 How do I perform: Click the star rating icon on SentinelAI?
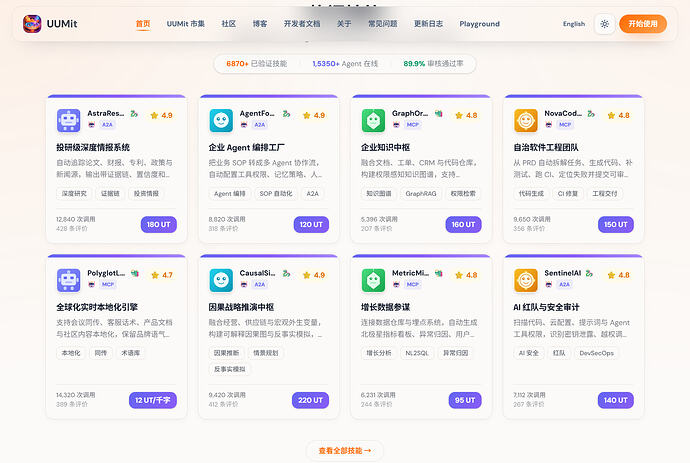tap(611, 276)
